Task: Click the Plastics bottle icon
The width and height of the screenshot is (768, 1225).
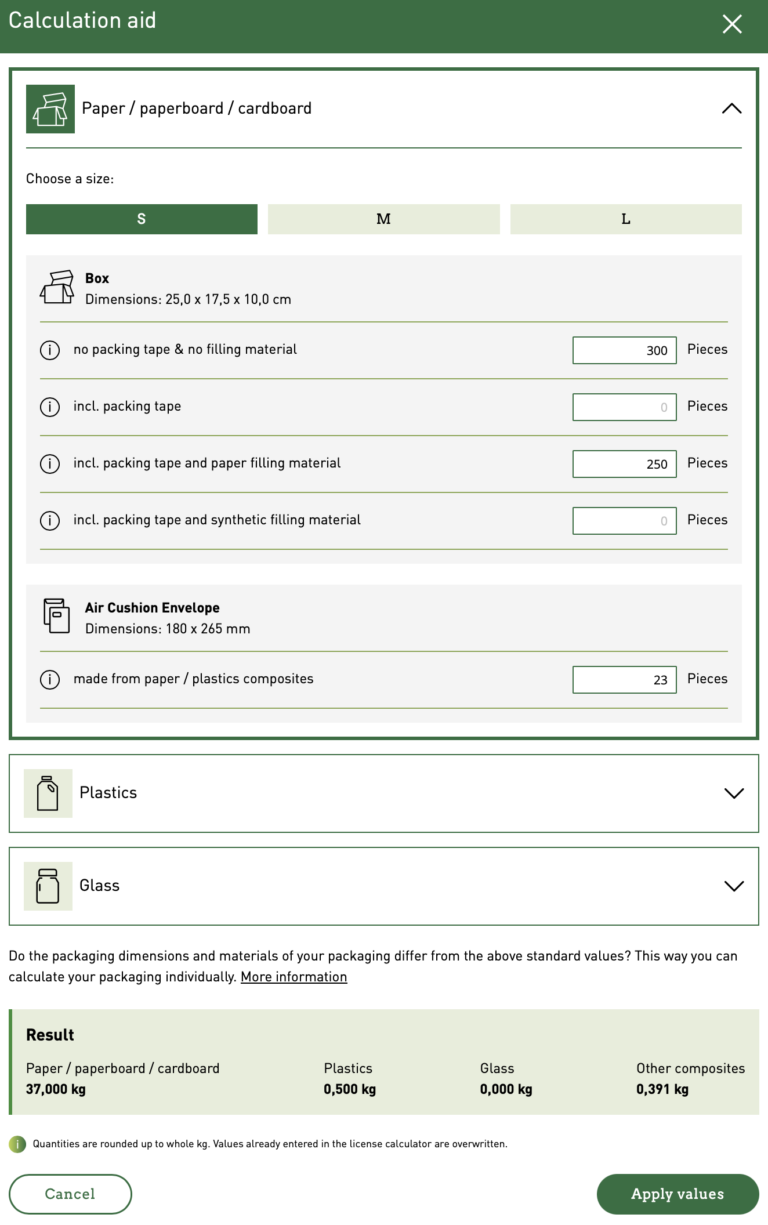Action: coord(48,793)
